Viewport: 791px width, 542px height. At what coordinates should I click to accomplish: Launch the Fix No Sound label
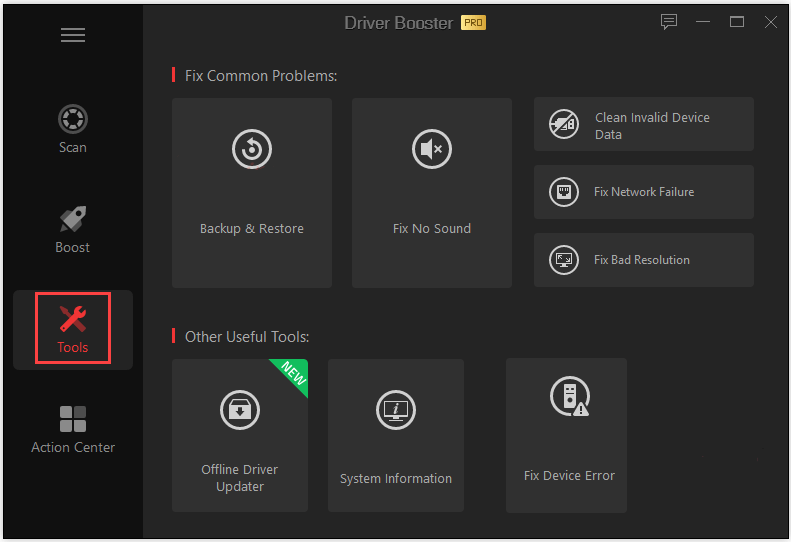432,229
